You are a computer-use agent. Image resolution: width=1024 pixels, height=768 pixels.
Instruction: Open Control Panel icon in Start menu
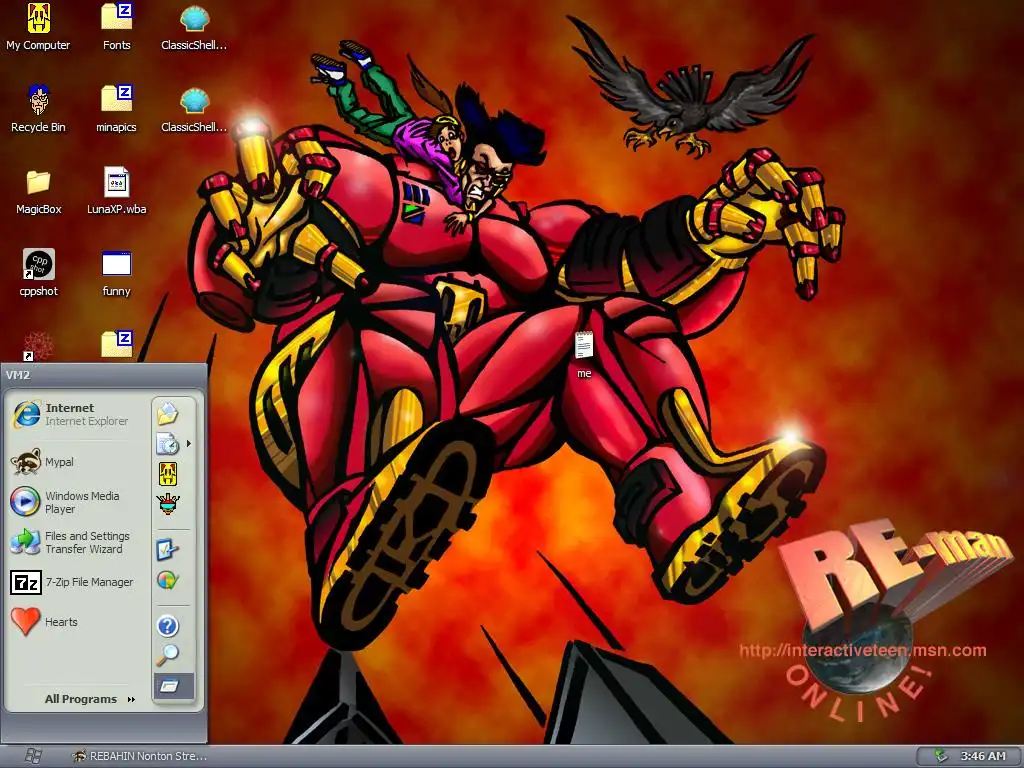pos(167,550)
